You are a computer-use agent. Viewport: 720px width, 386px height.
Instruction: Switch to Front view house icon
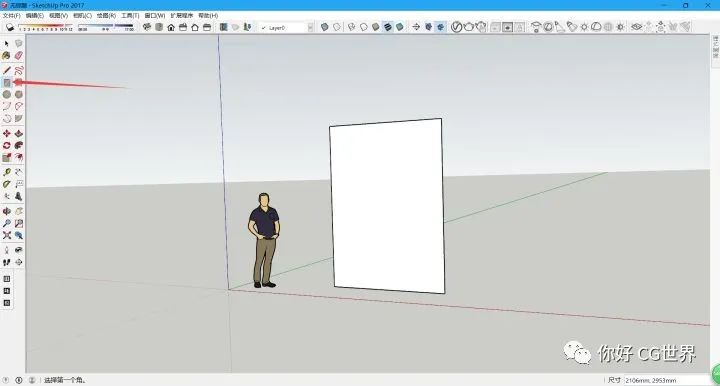pyautogui.click(x=171, y=28)
